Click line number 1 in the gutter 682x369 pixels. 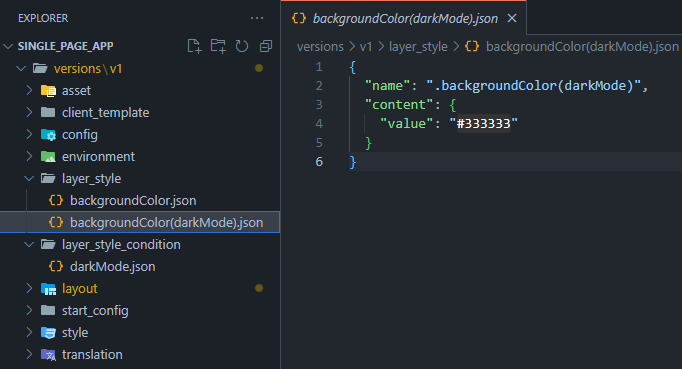coord(319,67)
